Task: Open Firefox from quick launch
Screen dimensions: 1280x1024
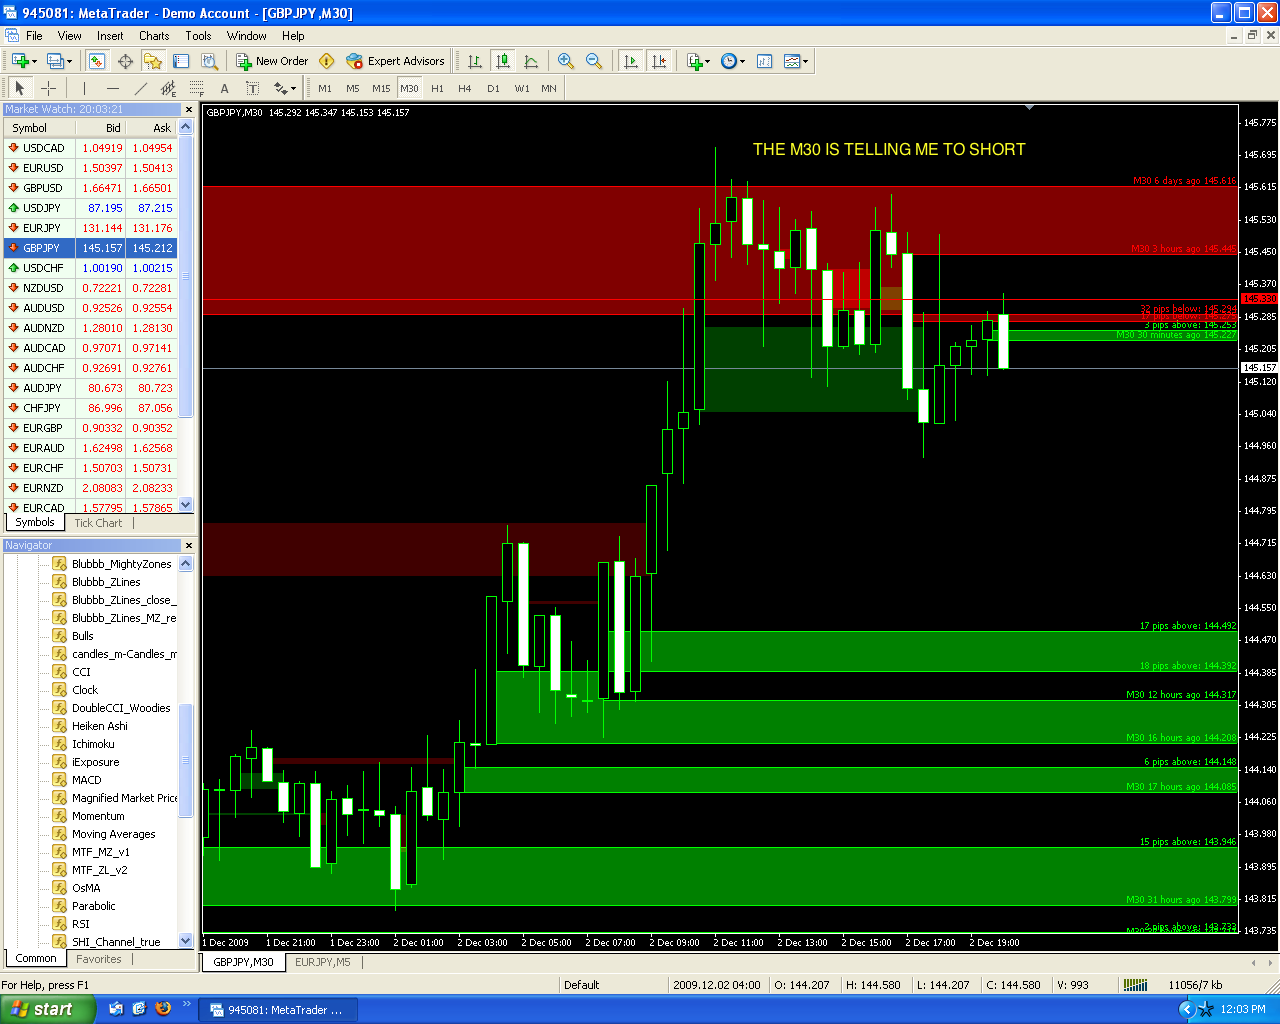Action: pyautogui.click(x=163, y=1009)
